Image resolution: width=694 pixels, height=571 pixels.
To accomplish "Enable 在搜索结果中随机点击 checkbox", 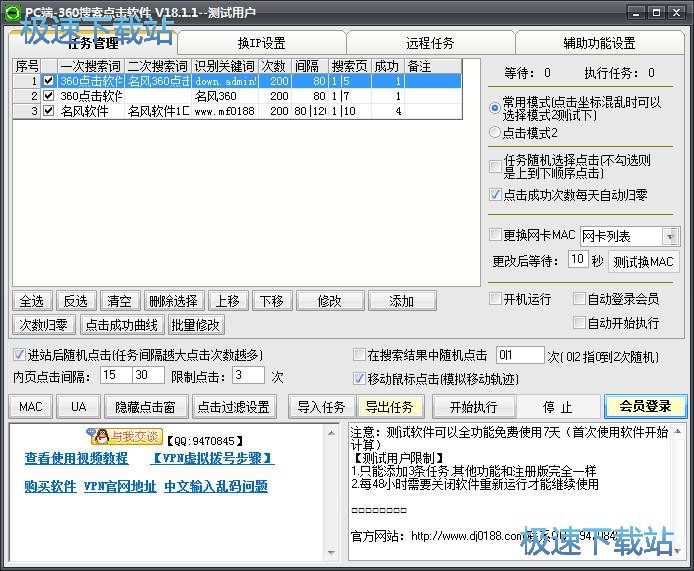I will coord(359,355).
